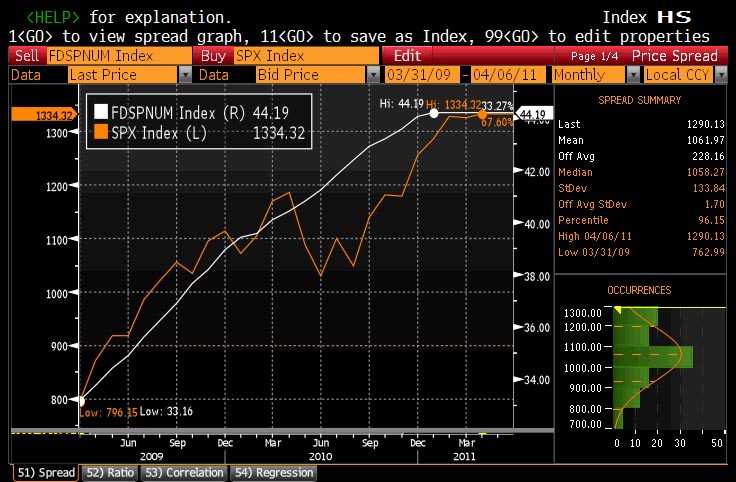
Task: Select the 51) Spread tab
Action: point(44,473)
